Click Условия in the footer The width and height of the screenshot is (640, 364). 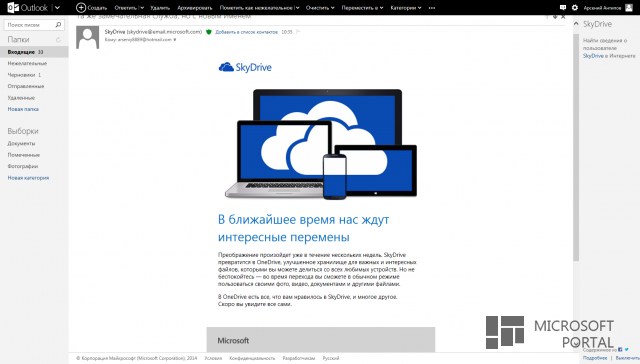pyautogui.click(x=213, y=358)
